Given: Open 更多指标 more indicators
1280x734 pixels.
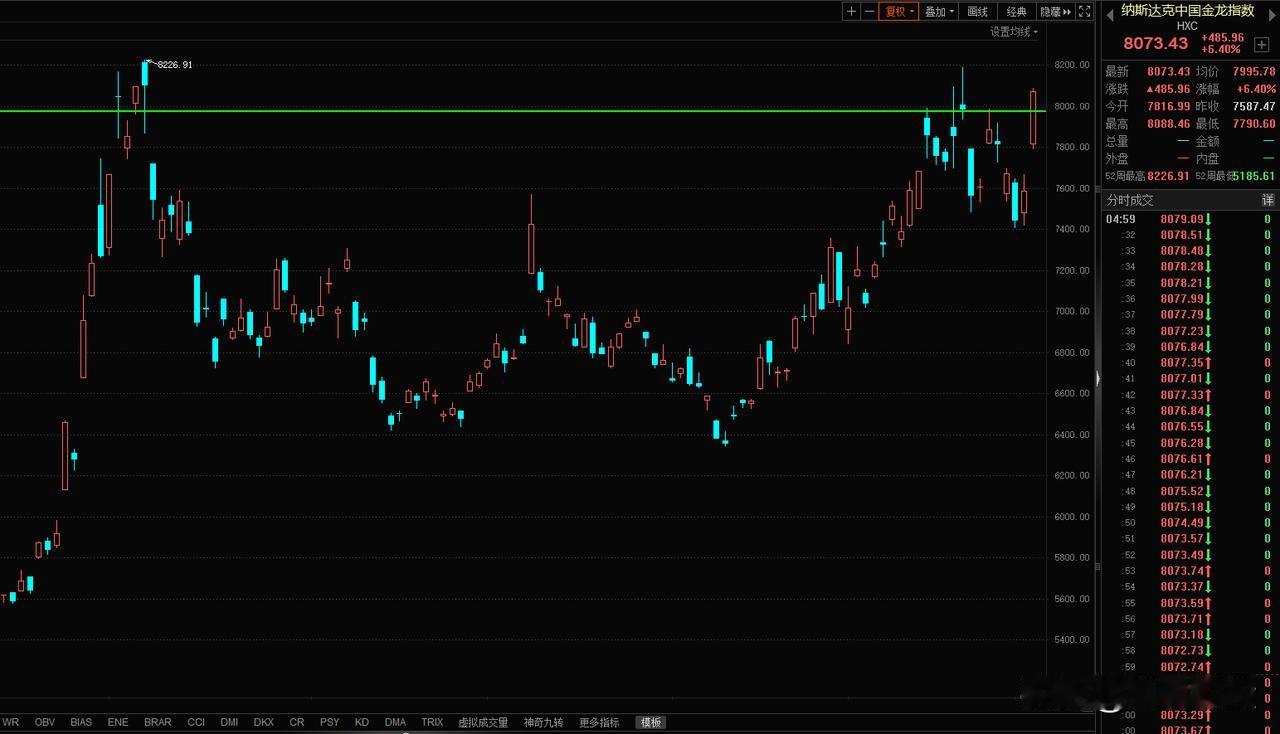Looking at the screenshot, I should point(599,722).
